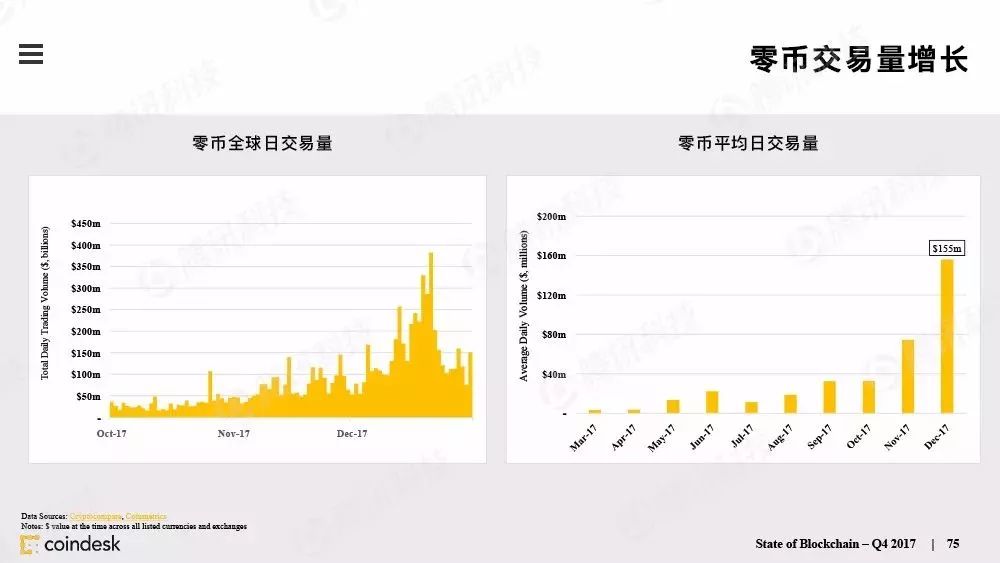1000x563 pixels.
Task: Open the Coinmetrics data source link
Action: 146,516
